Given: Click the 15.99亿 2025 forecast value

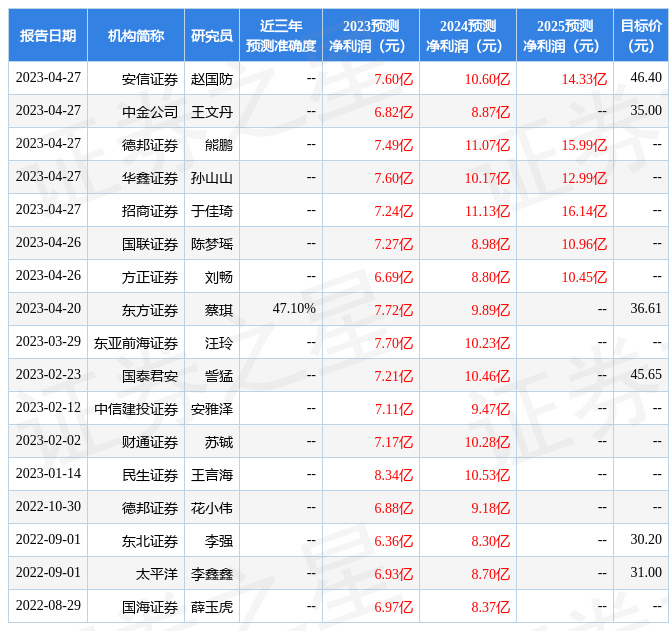Looking at the screenshot, I should click(584, 145).
